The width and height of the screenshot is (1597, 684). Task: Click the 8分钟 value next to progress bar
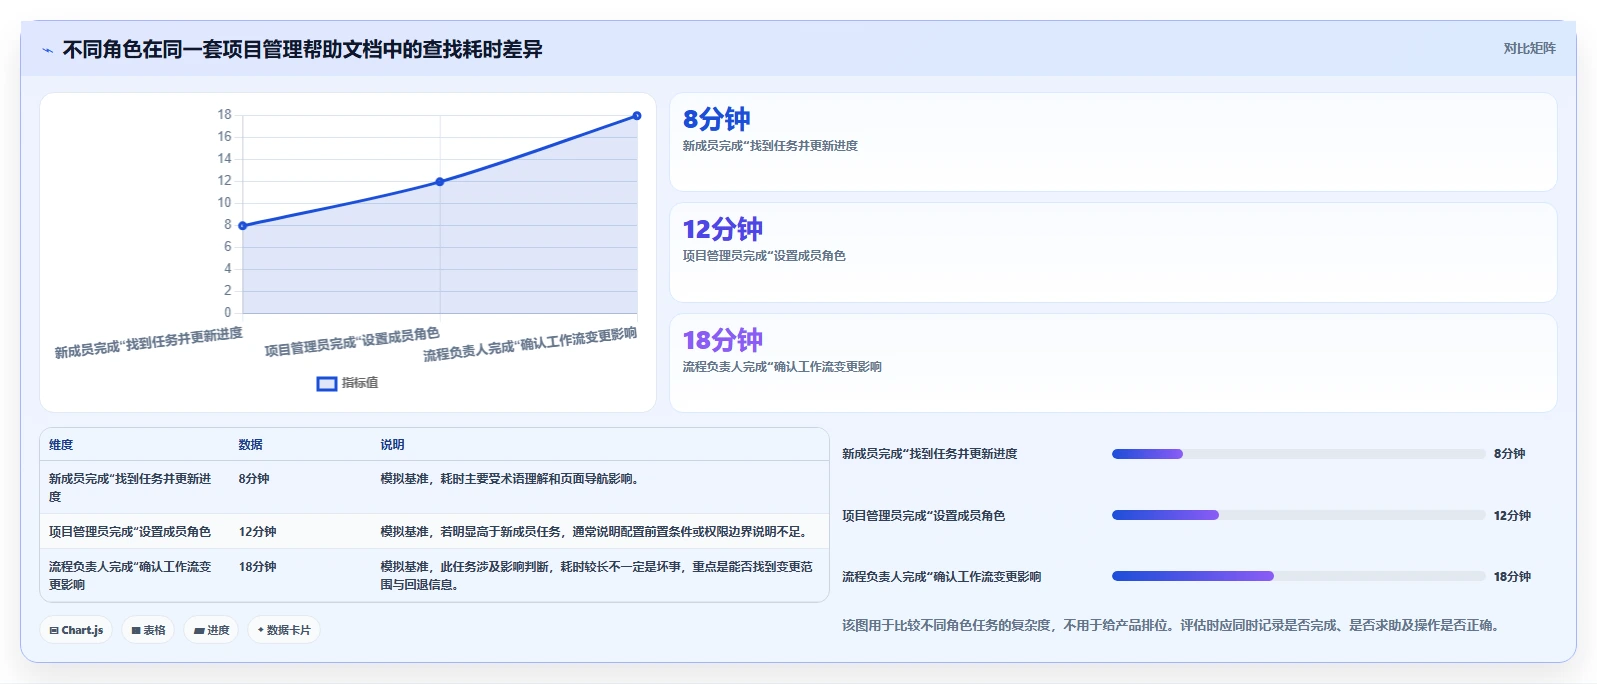pos(1509,454)
